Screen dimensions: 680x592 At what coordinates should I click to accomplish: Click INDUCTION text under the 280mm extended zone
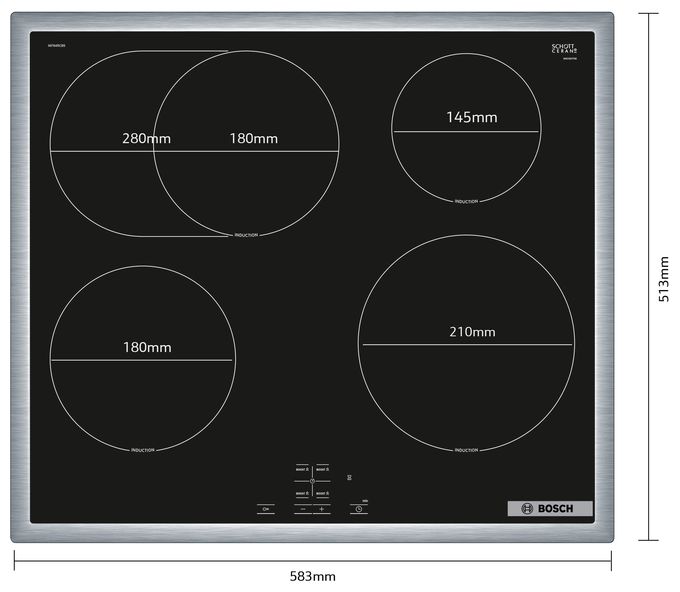[246, 235]
